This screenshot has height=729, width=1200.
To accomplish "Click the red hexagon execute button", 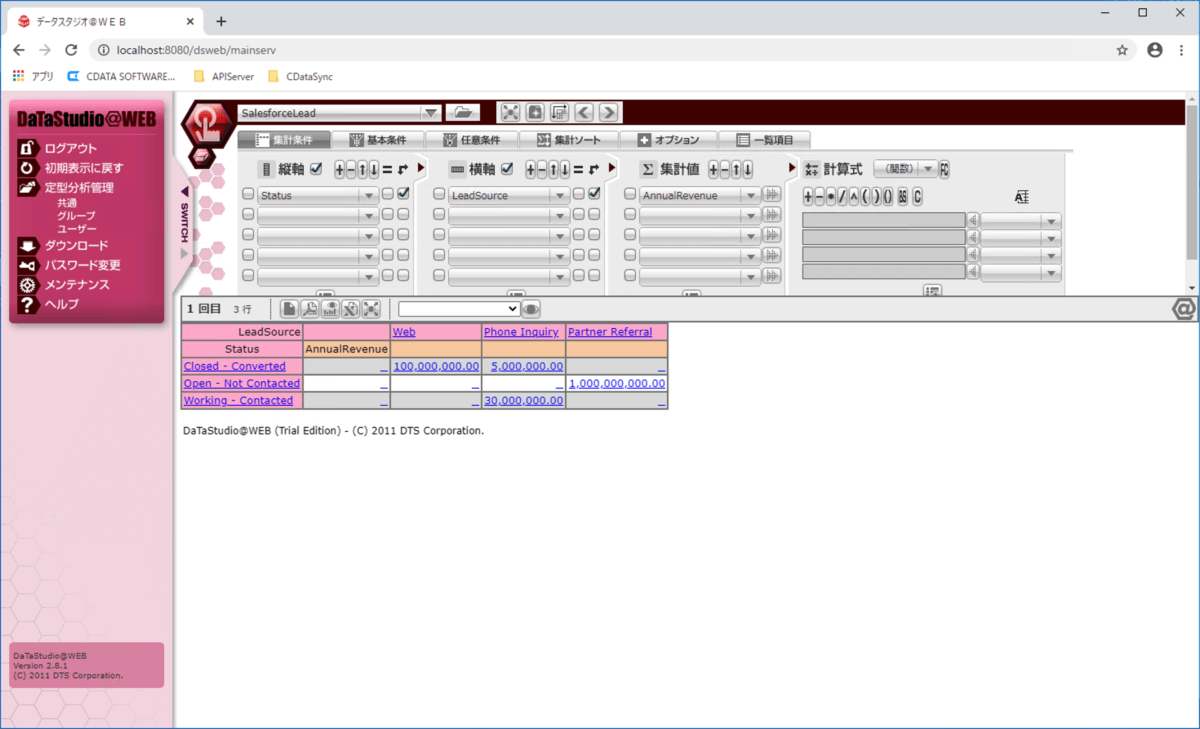I will click(208, 122).
